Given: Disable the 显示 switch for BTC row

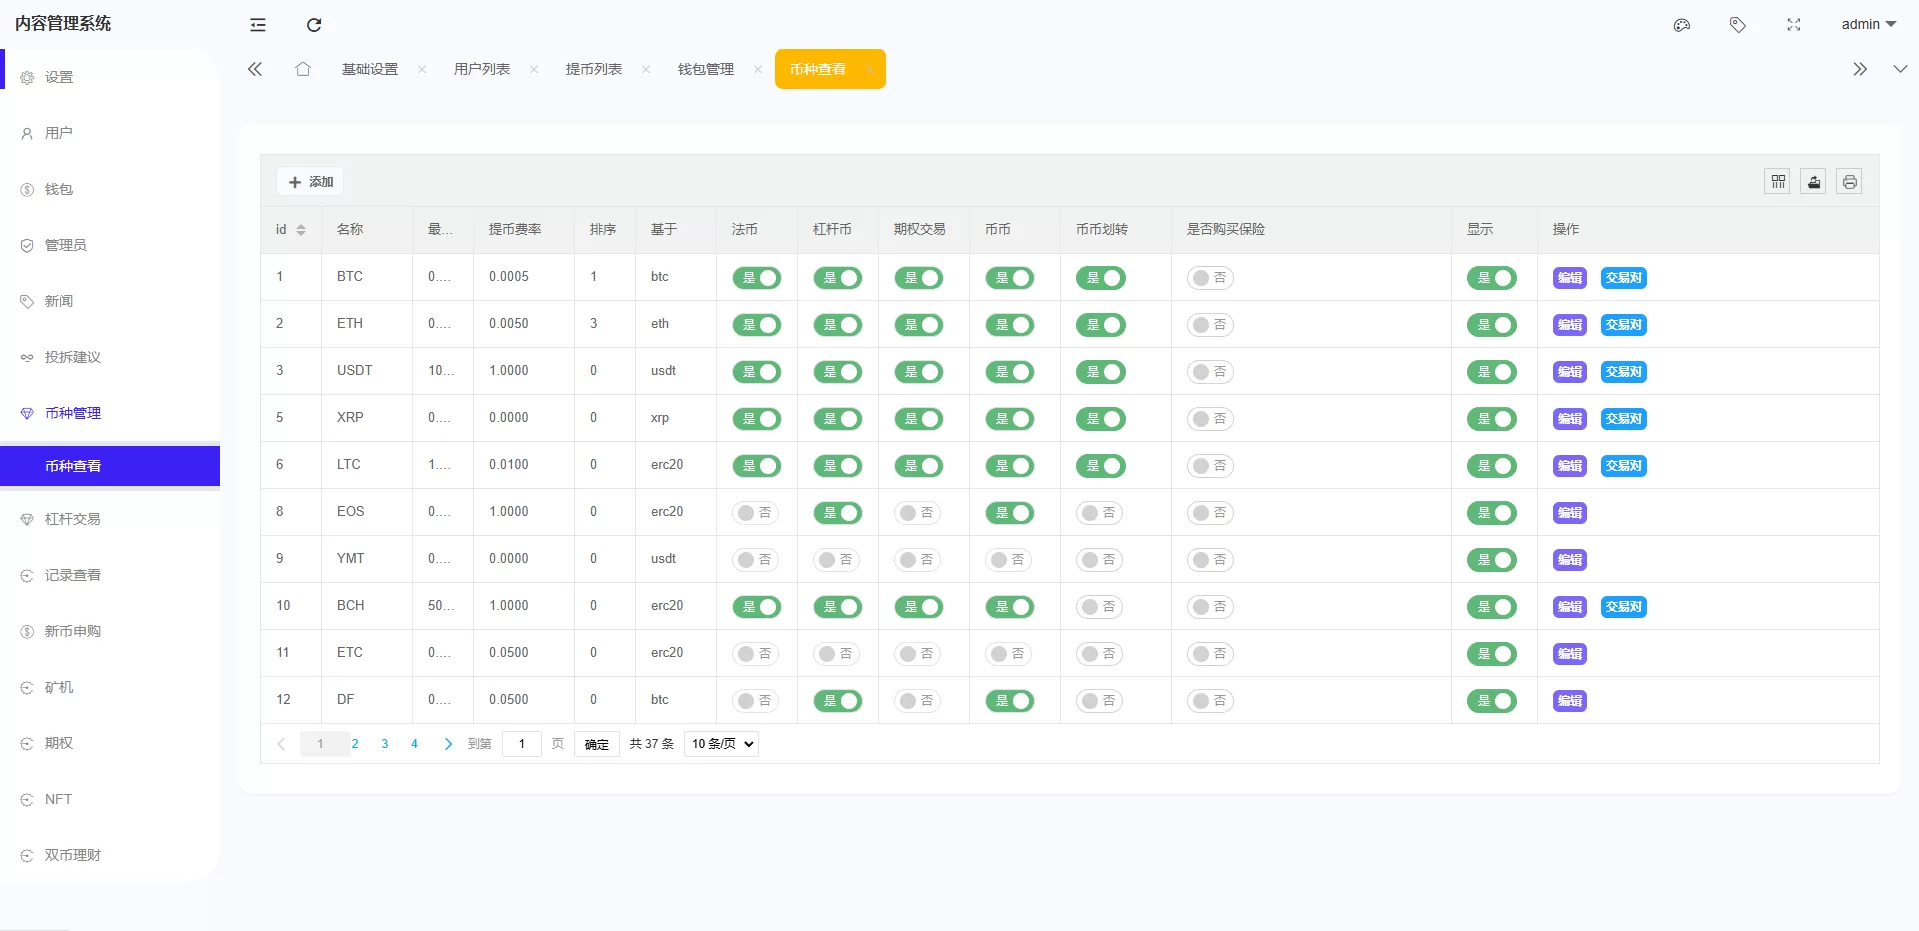Looking at the screenshot, I should point(1491,278).
